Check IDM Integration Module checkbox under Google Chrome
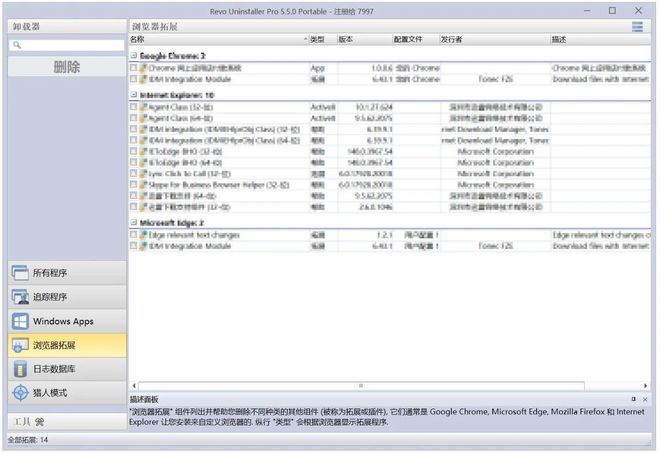The width and height of the screenshot is (660, 453). [133, 79]
